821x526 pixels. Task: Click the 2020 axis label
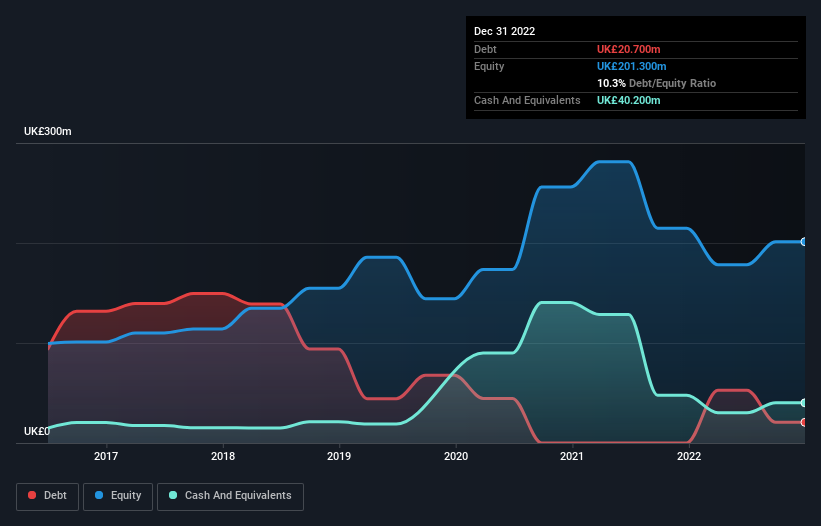click(x=456, y=456)
